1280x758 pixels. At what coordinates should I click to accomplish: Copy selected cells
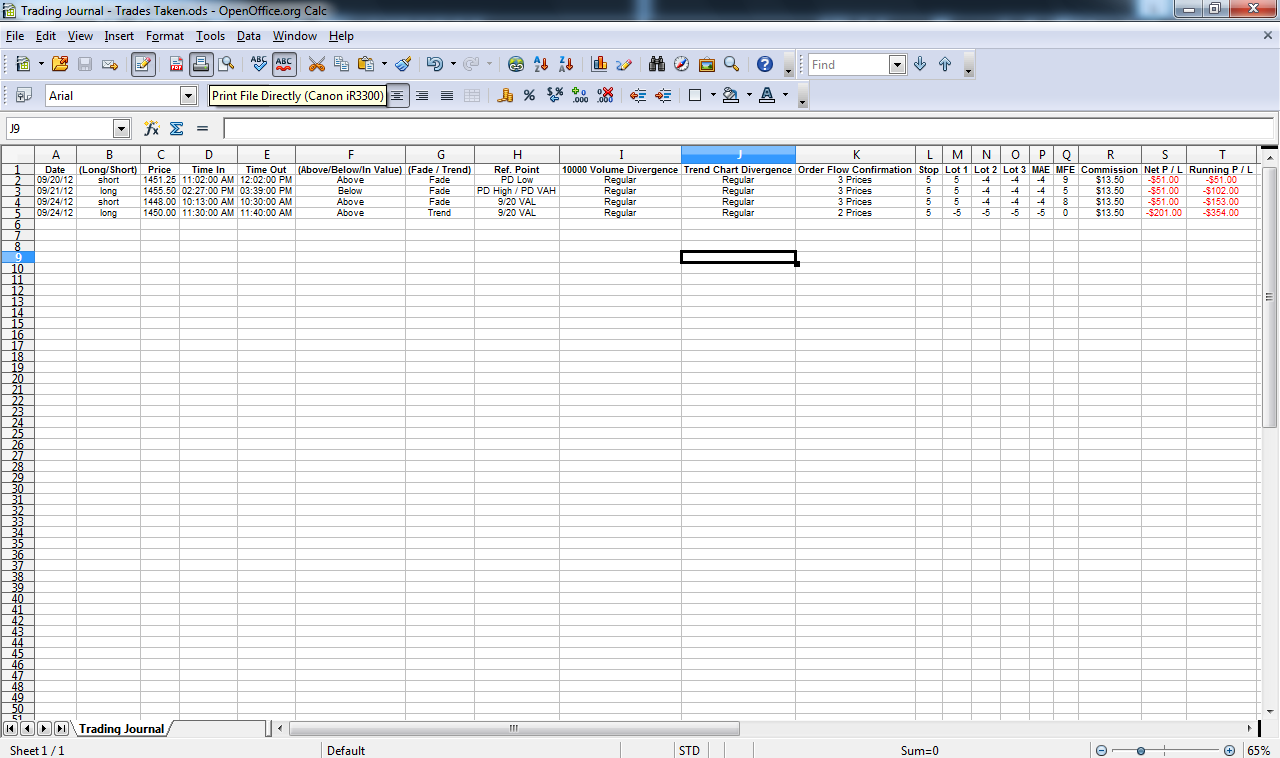pos(342,64)
